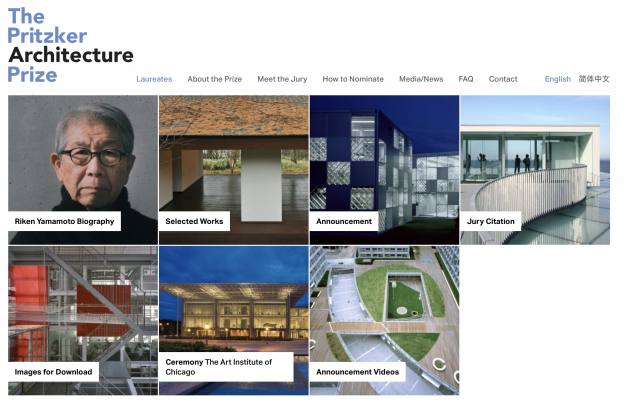Image resolution: width=638 pixels, height=403 pixels.
Task: Switch site language to 简体中文
Action: tap(594, 79)
